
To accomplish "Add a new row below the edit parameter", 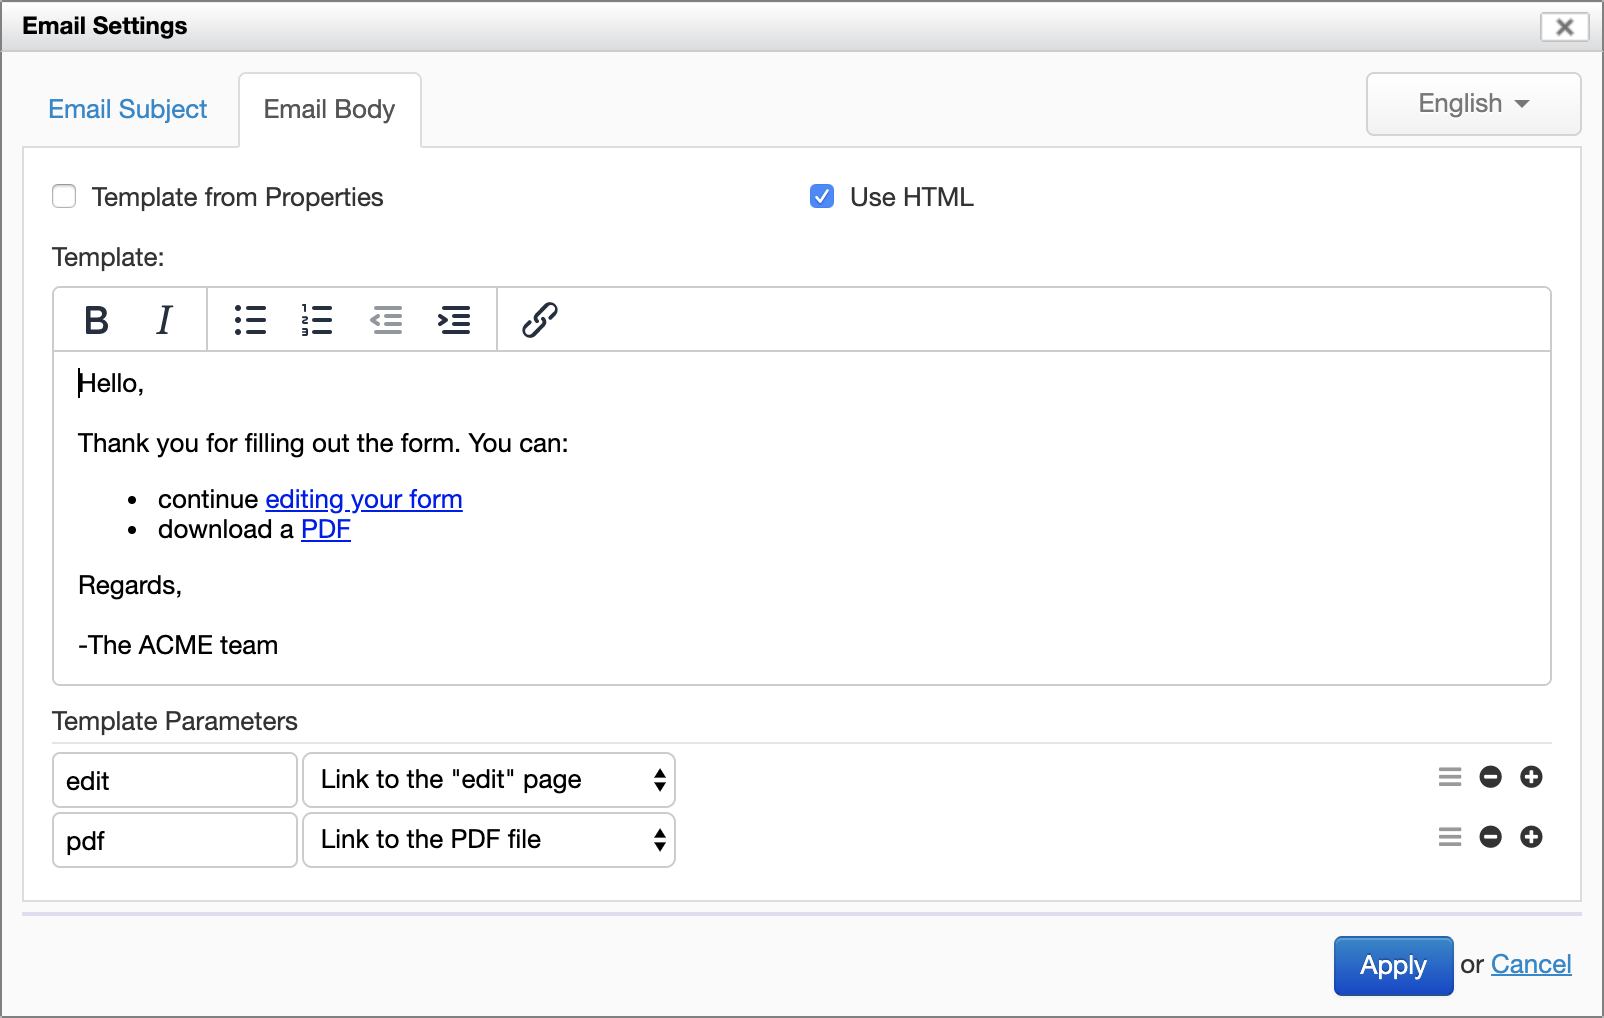I will (x=1531, y=777).
